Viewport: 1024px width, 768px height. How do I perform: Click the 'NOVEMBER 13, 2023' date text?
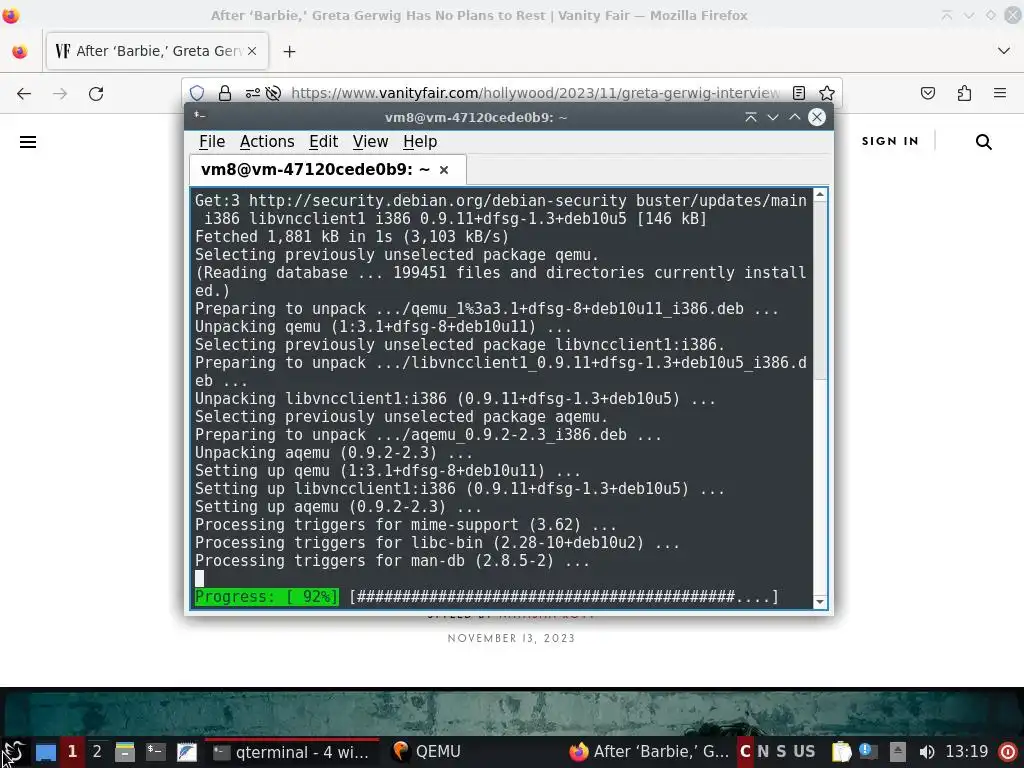(511, 638)
